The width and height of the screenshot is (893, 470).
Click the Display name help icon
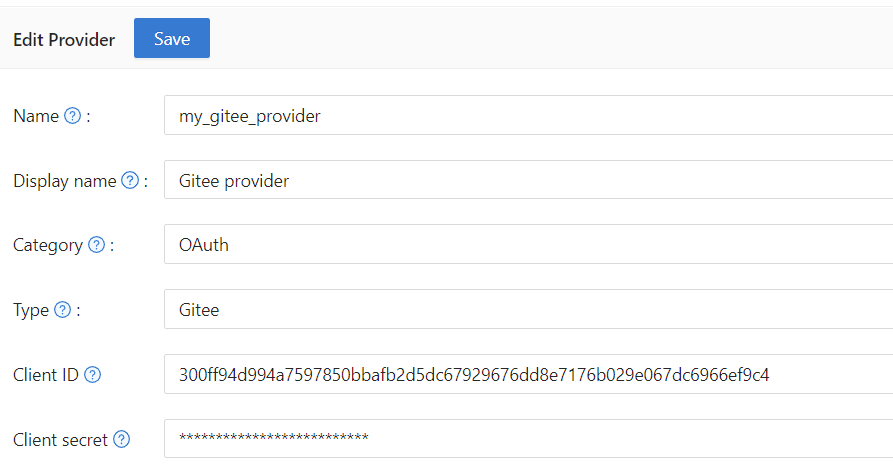click(129, 181)
